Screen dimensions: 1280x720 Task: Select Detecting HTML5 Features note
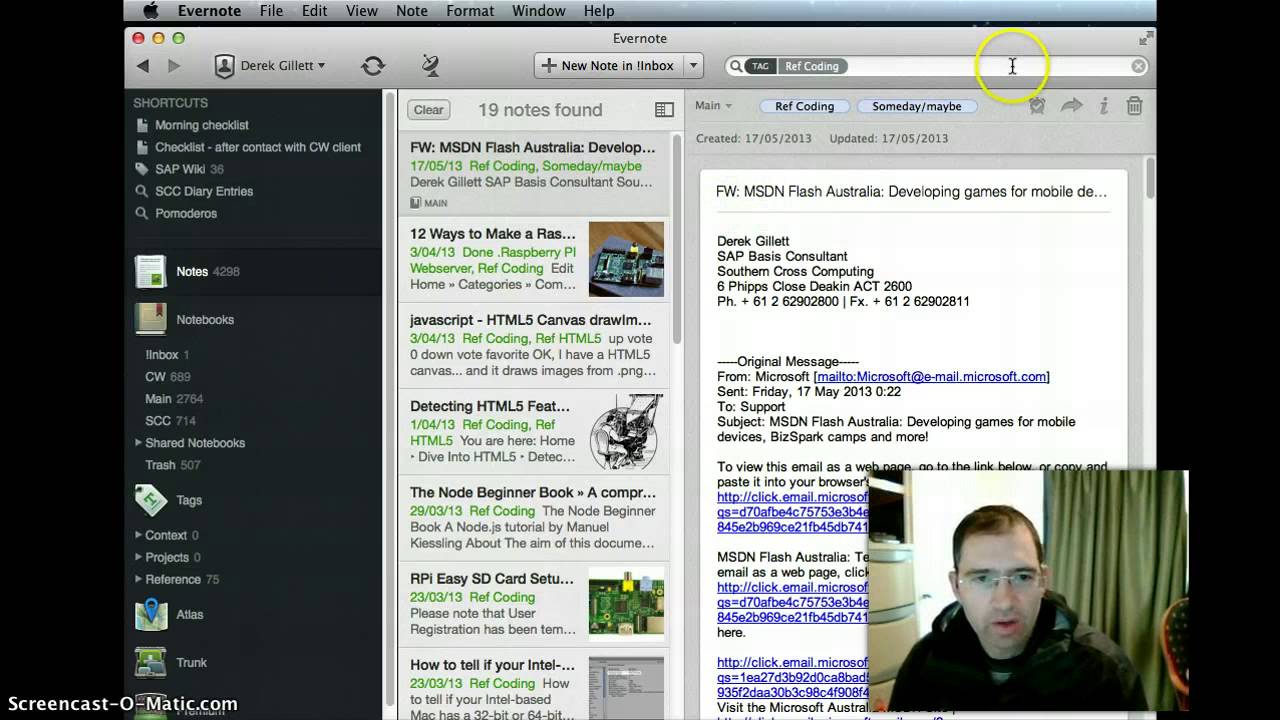[535, 432]
